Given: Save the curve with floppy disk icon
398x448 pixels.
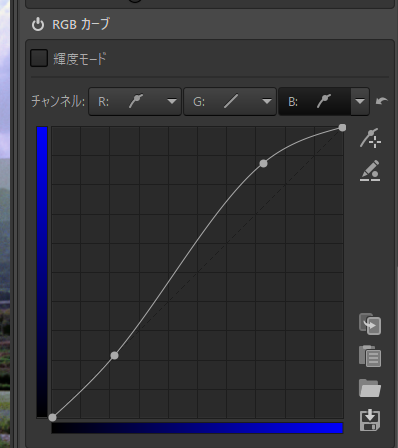Looking at the screenshot, I should (370, 420).
